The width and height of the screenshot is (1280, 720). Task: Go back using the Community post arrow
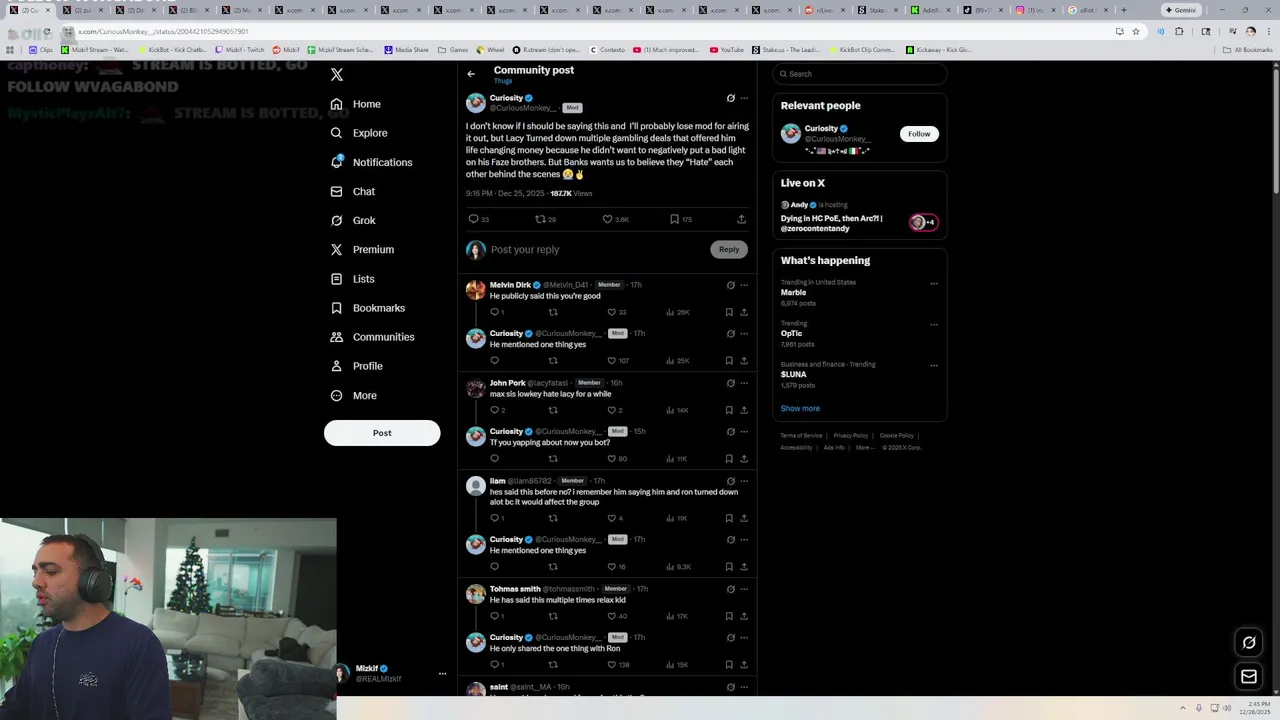(x=471, y=74)
